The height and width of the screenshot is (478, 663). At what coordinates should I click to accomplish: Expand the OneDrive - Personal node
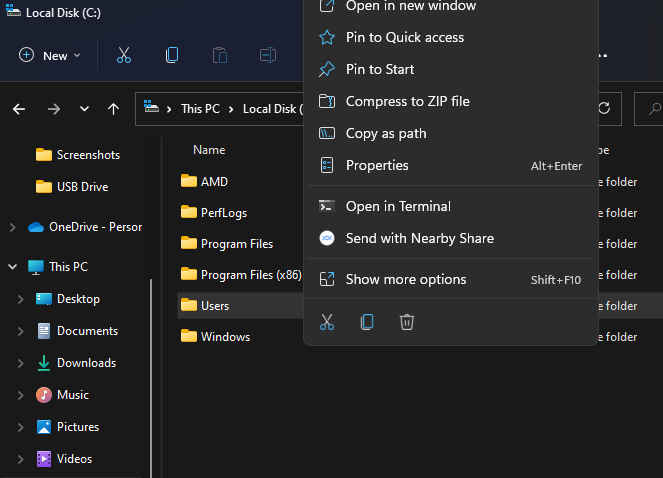13,227
